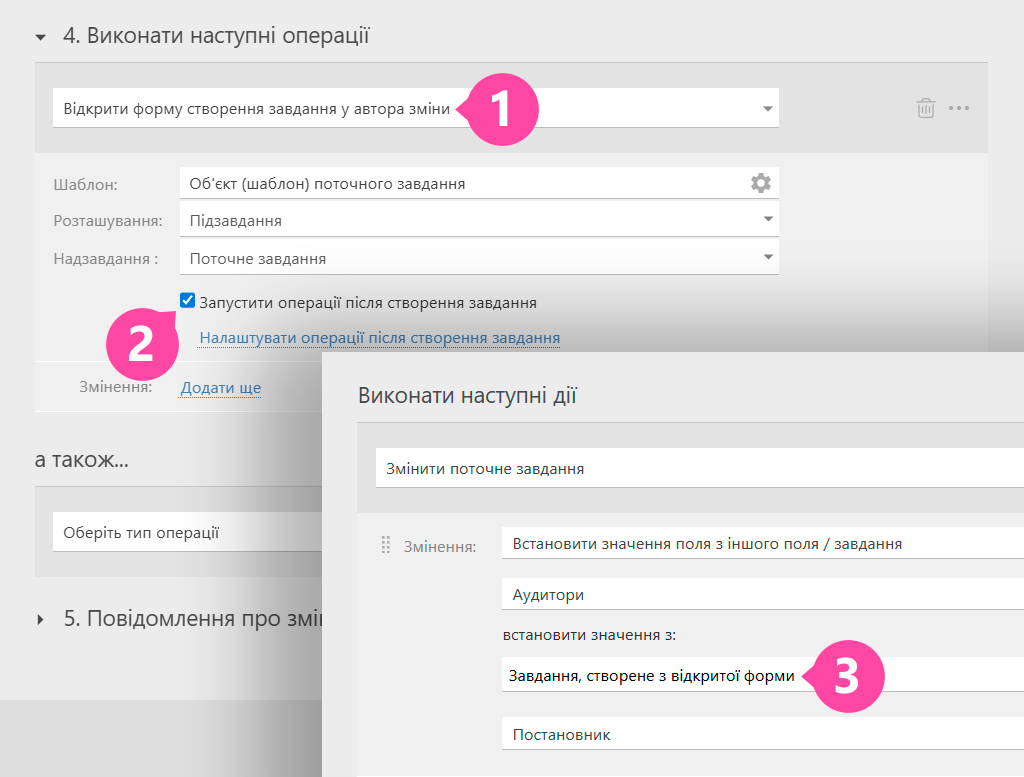Click the Додати ще link
The height and width of the screenshot is (777, 1024).
220,388
